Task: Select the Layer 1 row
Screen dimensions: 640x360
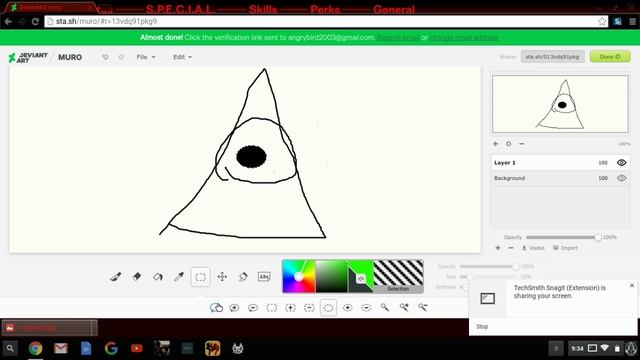Action: [x=560, y=162]
